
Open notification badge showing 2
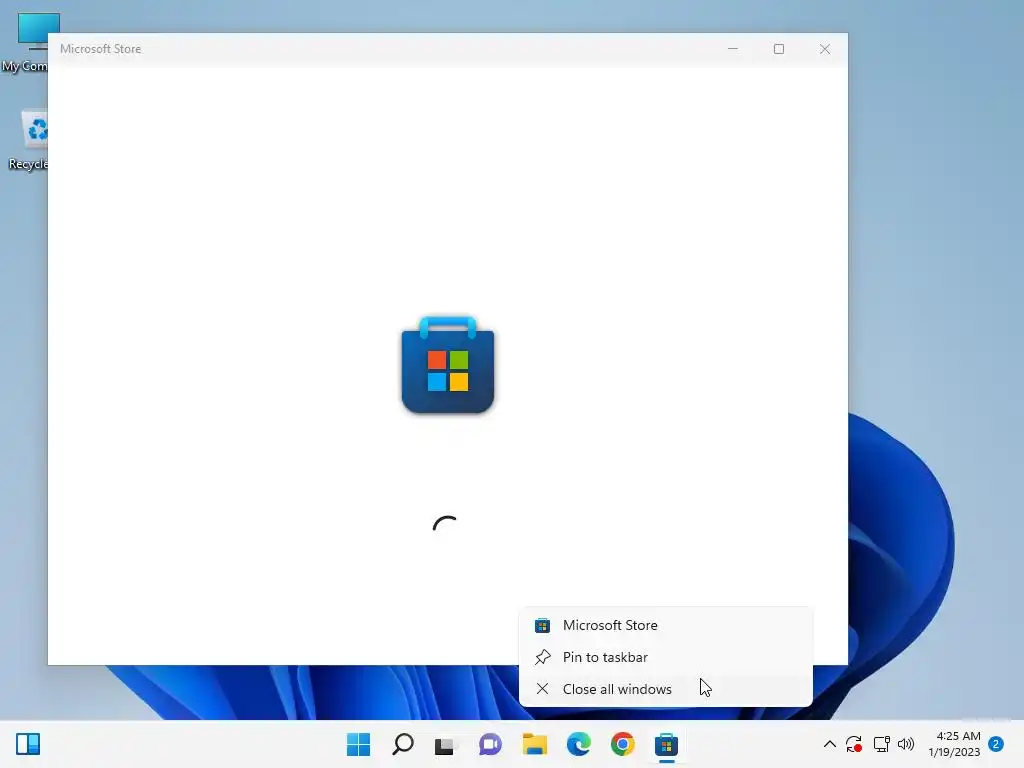coord(996,744)
